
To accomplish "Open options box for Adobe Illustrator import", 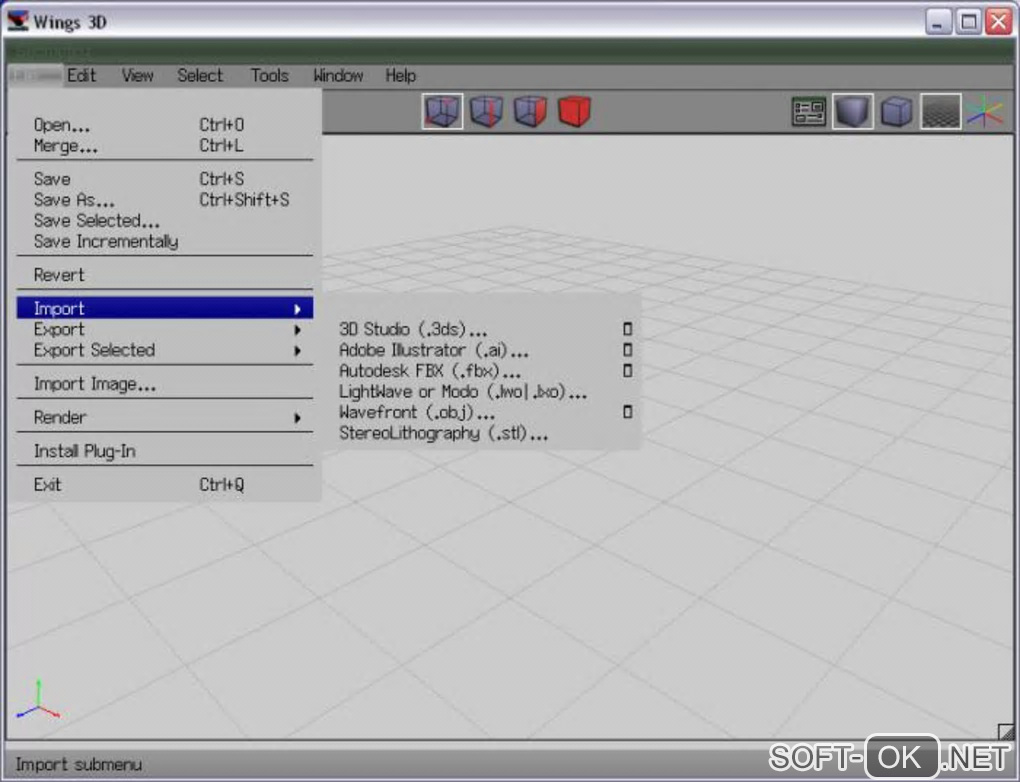I will click(x=628, y=350).
